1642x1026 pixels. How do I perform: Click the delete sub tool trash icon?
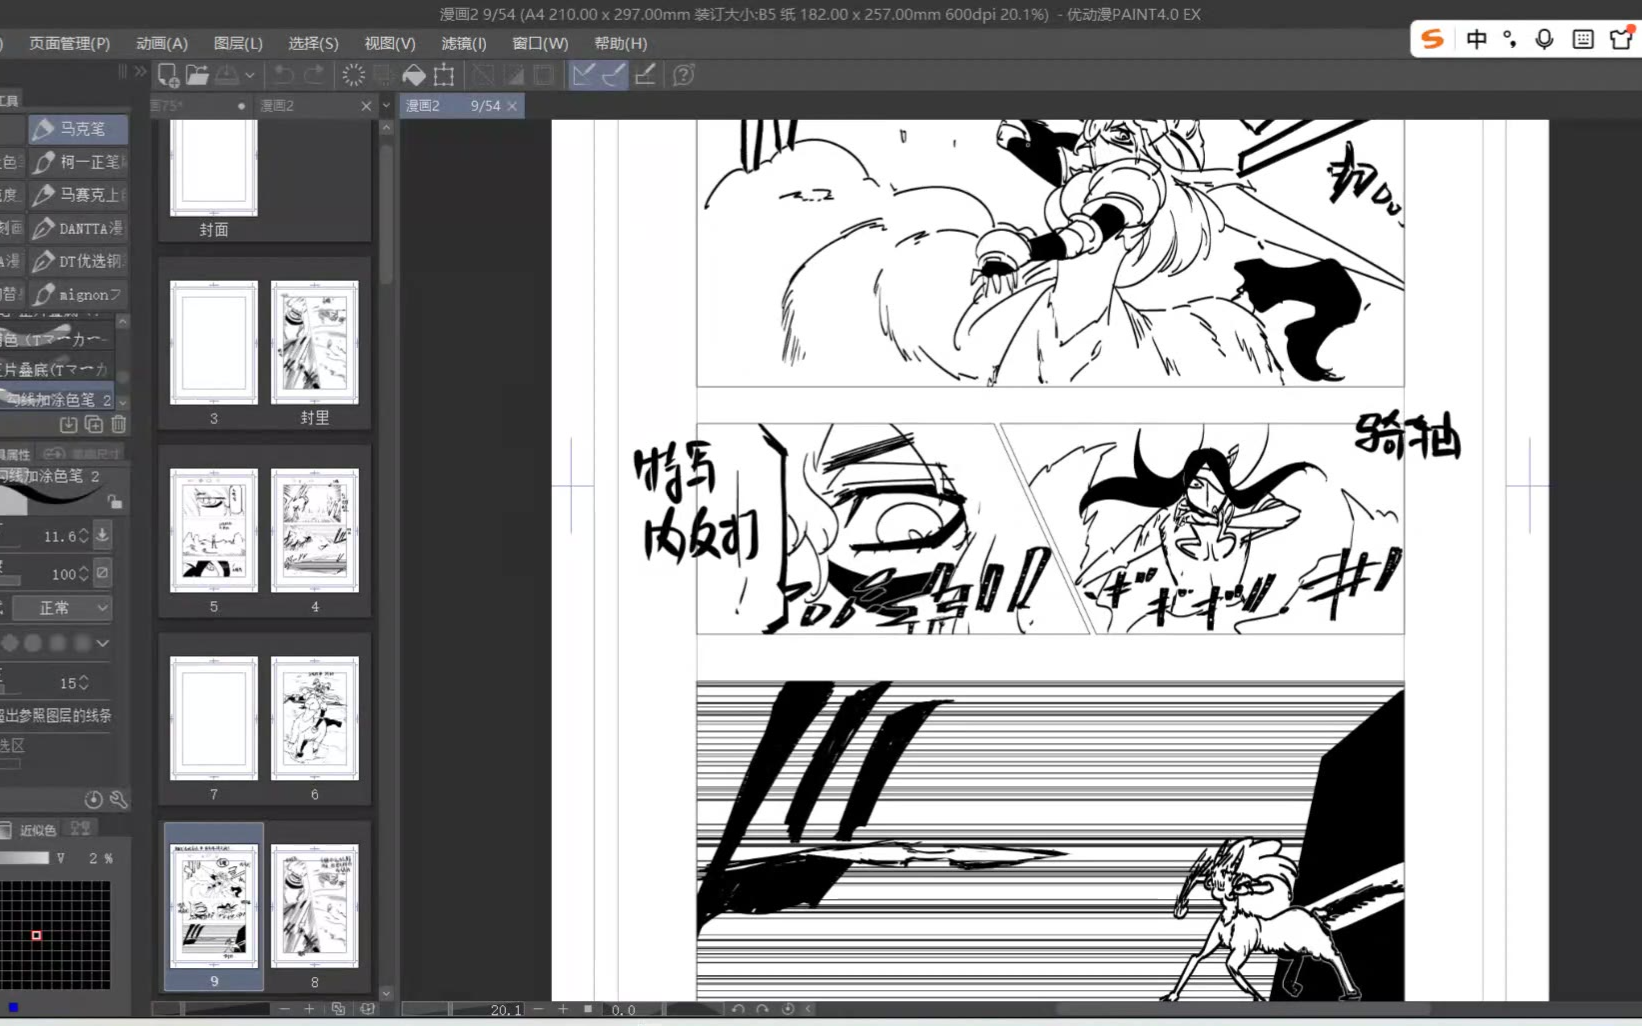pyautogui.click(x=119, y=425)
